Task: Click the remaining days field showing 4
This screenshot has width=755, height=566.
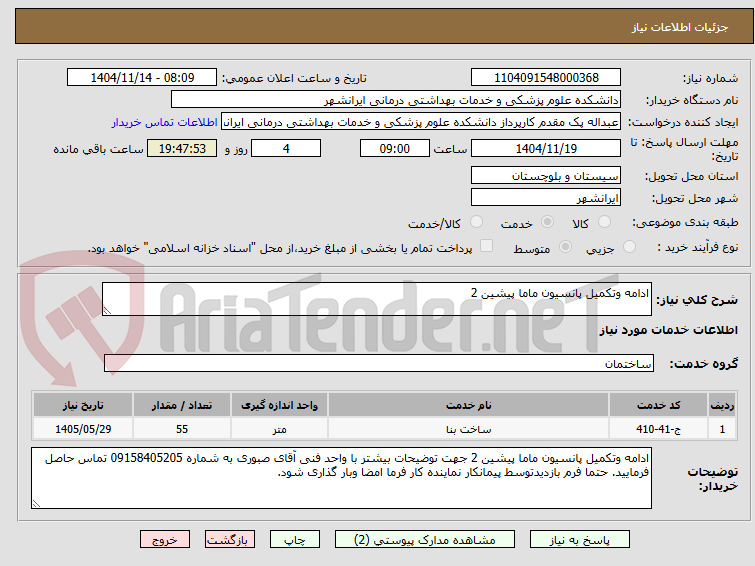Action: pos(286,148)
